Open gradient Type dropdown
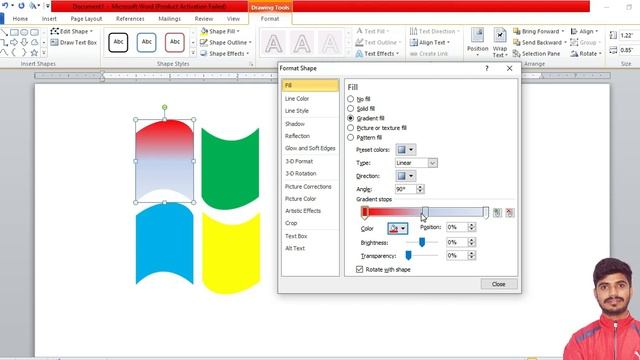This screenshot has width=640, height=360. (x=432, y=163)
